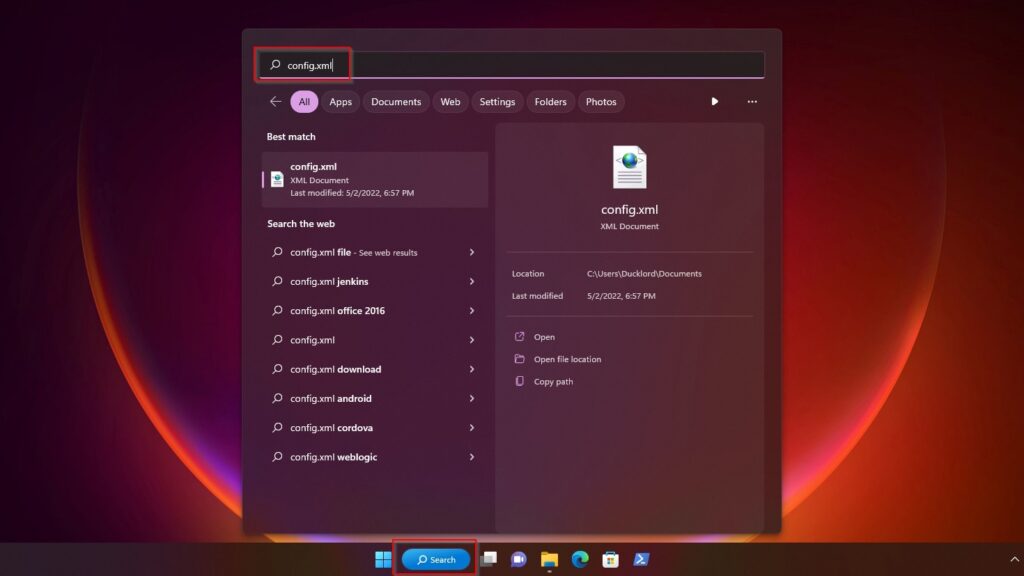Click the 'config.xml download' search suggestion
Viewport: 1024px width, 576px height.
(374, 369)
